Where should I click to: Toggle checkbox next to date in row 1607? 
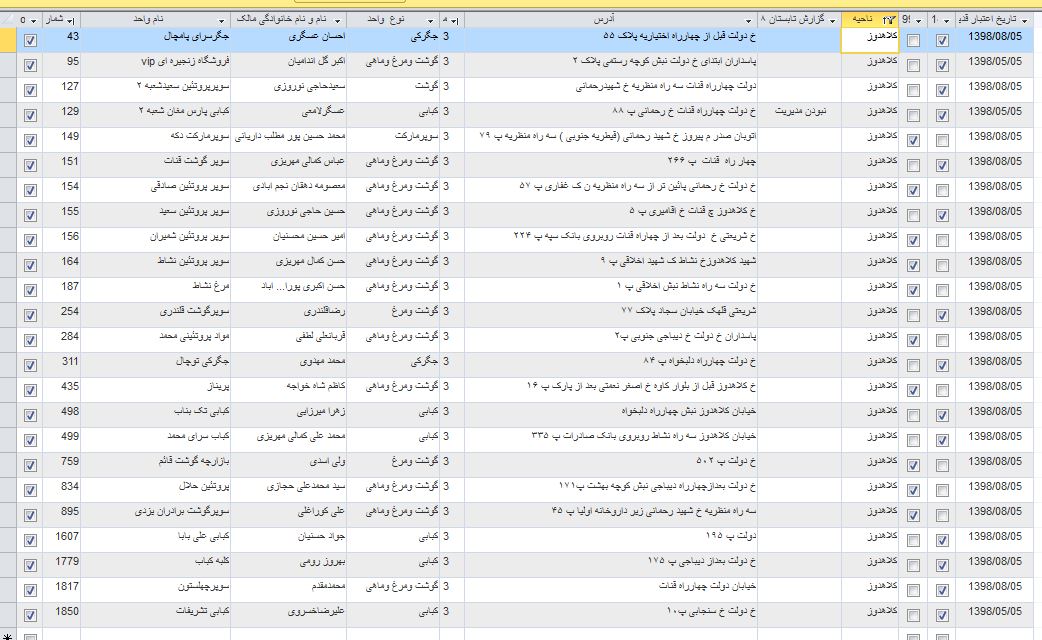coord(942,541)
